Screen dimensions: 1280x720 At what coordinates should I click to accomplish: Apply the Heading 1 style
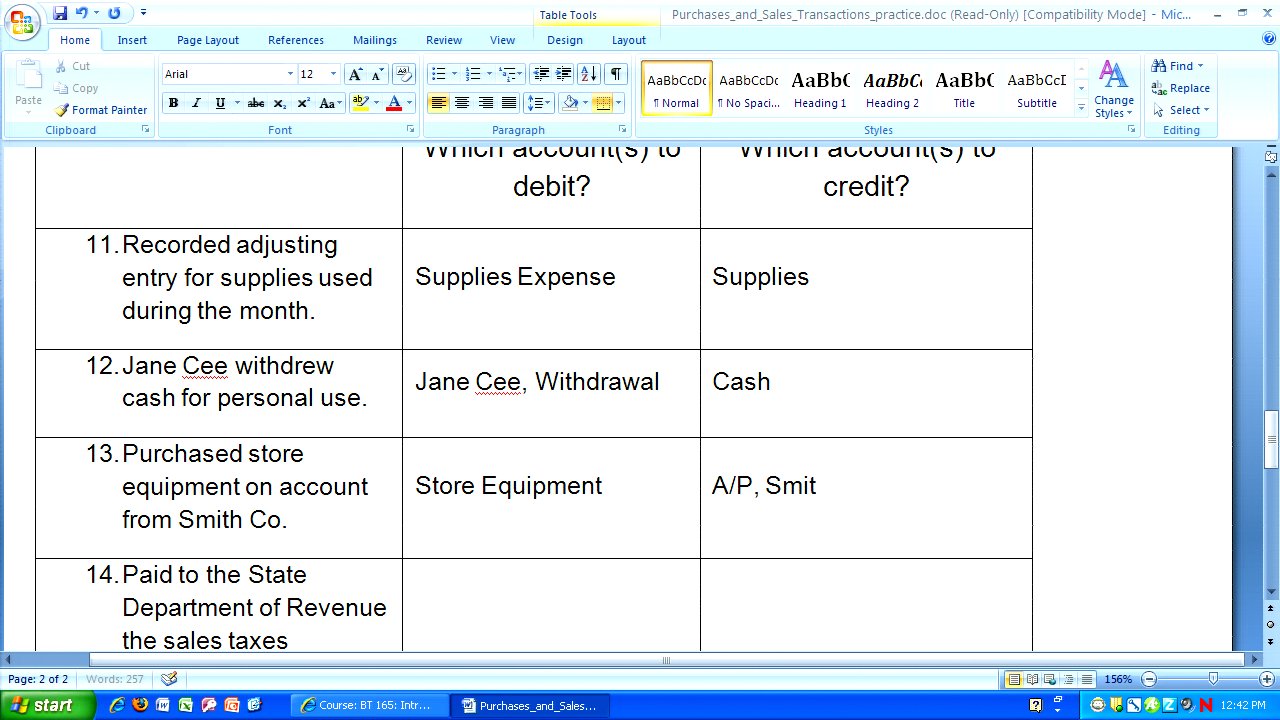(x=820, y=88)
